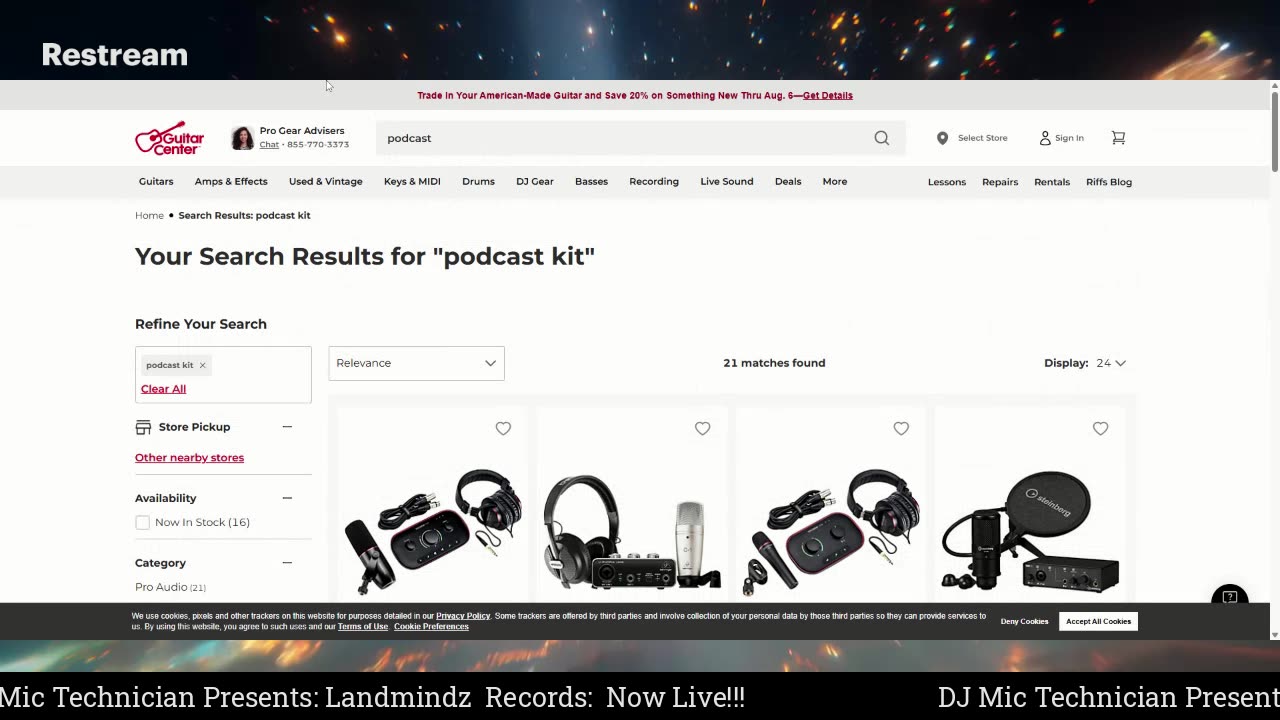
Task: Open the Used & Vintage menu
Action: (325, 182)
